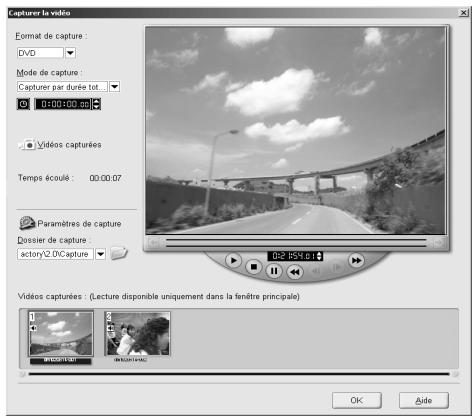Browse capture folder with the folder icon
This screenshot has width=473, height=417.
[119, 253]
